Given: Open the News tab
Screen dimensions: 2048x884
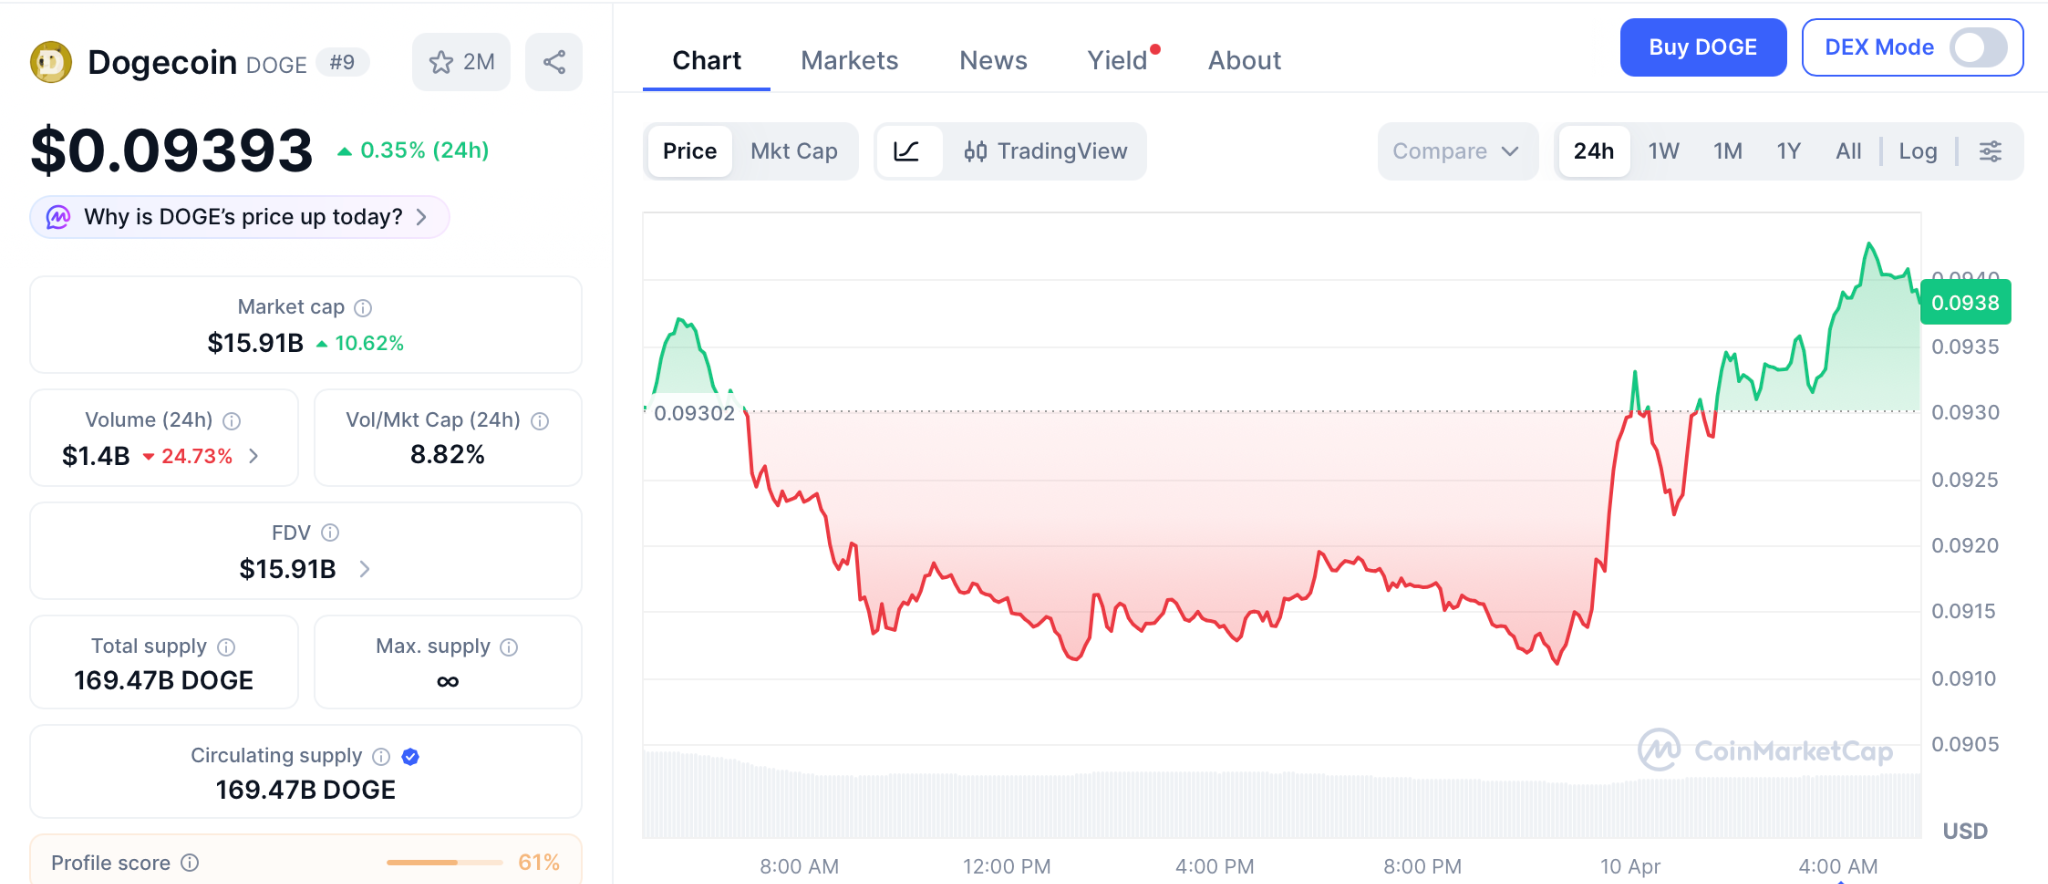Looking at the screenshot, I should click(x=993, y=61).
